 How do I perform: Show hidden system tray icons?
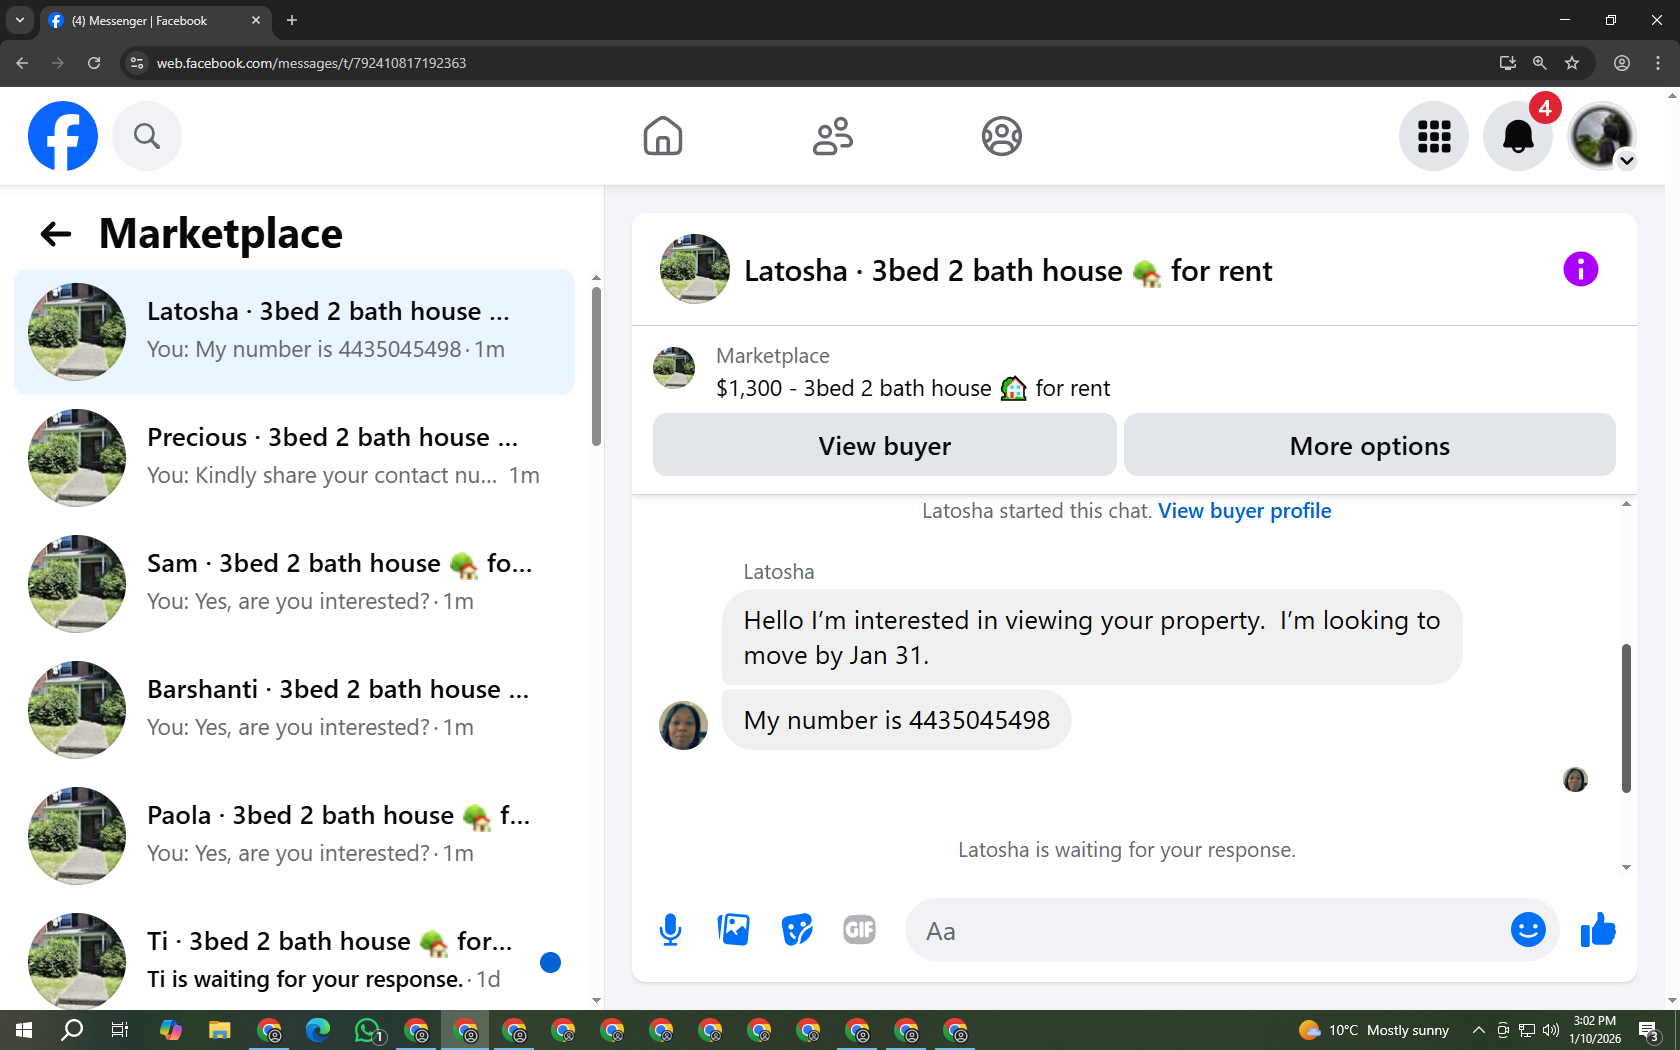[x=1478, y=1030]
